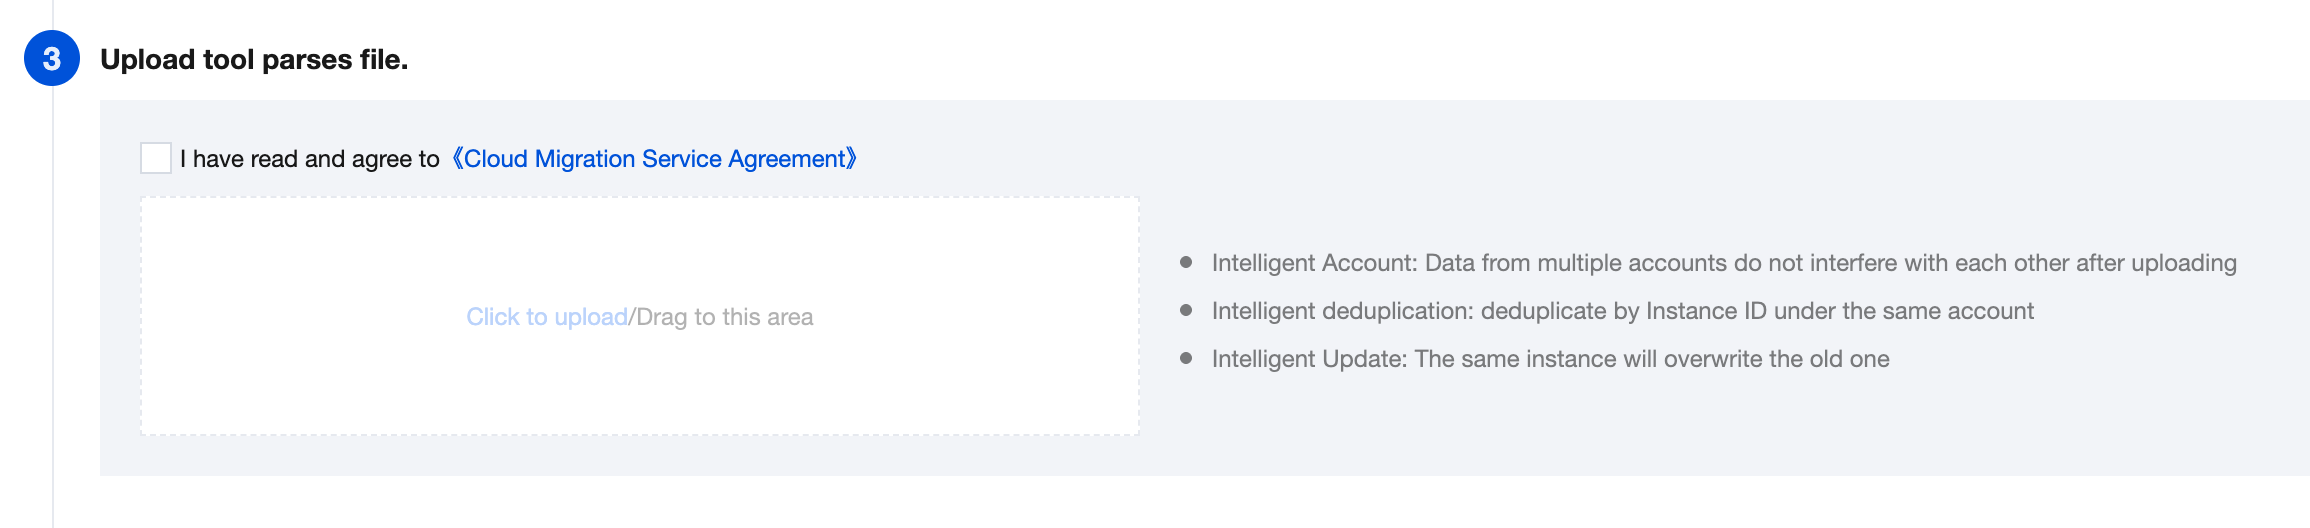Select the Intelligent Account description text
Screen dimensions: 2310x528
pyautogui.click(x=1724, y=263)
